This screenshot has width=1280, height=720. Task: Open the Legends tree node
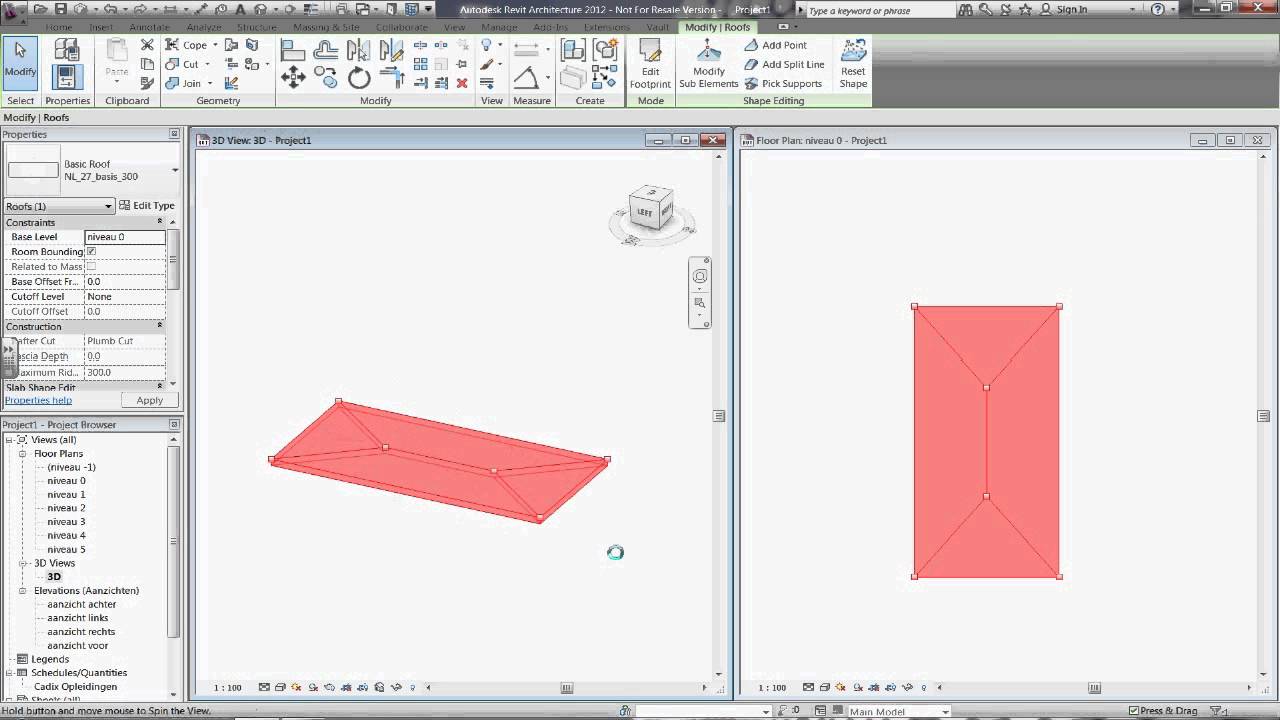(50, 659)
